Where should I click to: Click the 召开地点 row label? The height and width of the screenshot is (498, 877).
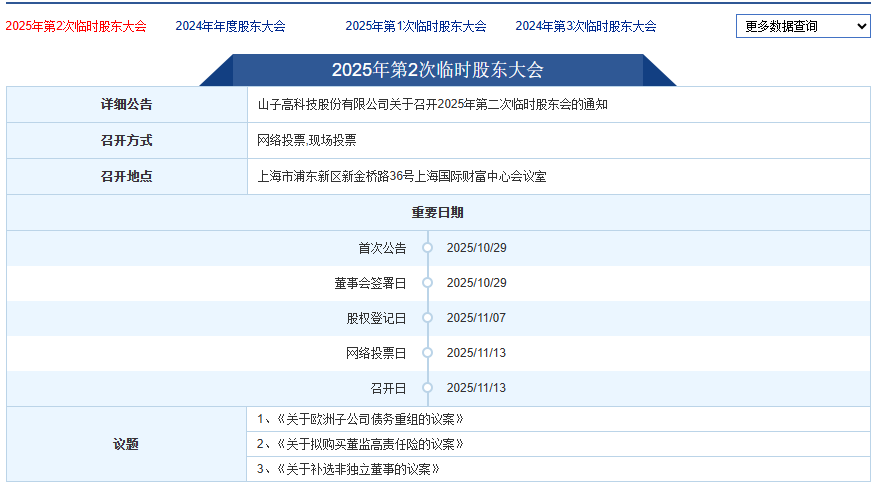click(126, 177)
